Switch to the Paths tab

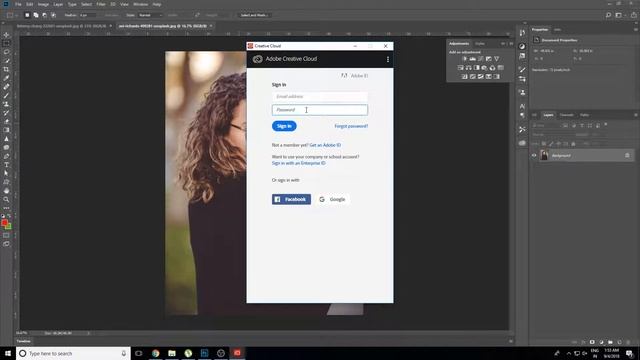pyautogui.click(x=584, y=115)
